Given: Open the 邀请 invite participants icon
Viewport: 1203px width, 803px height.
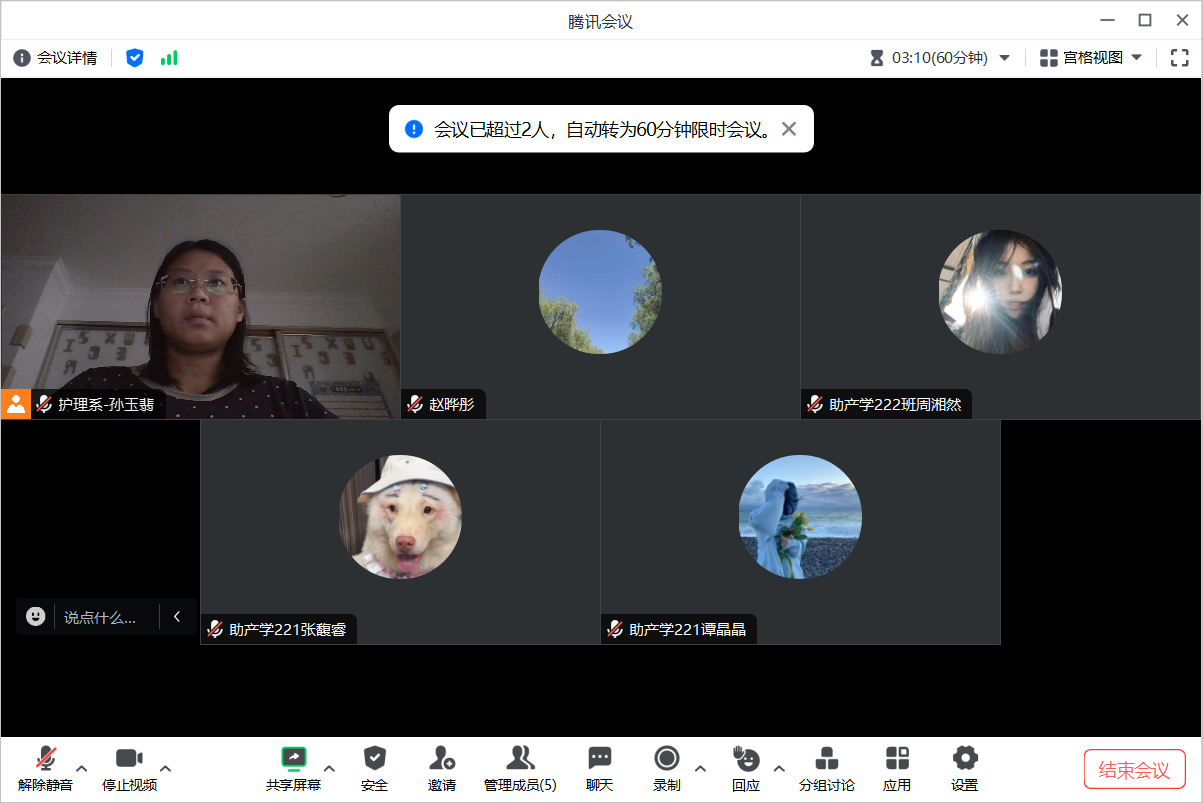Looking at the screenshot, I should coord(442,759).
